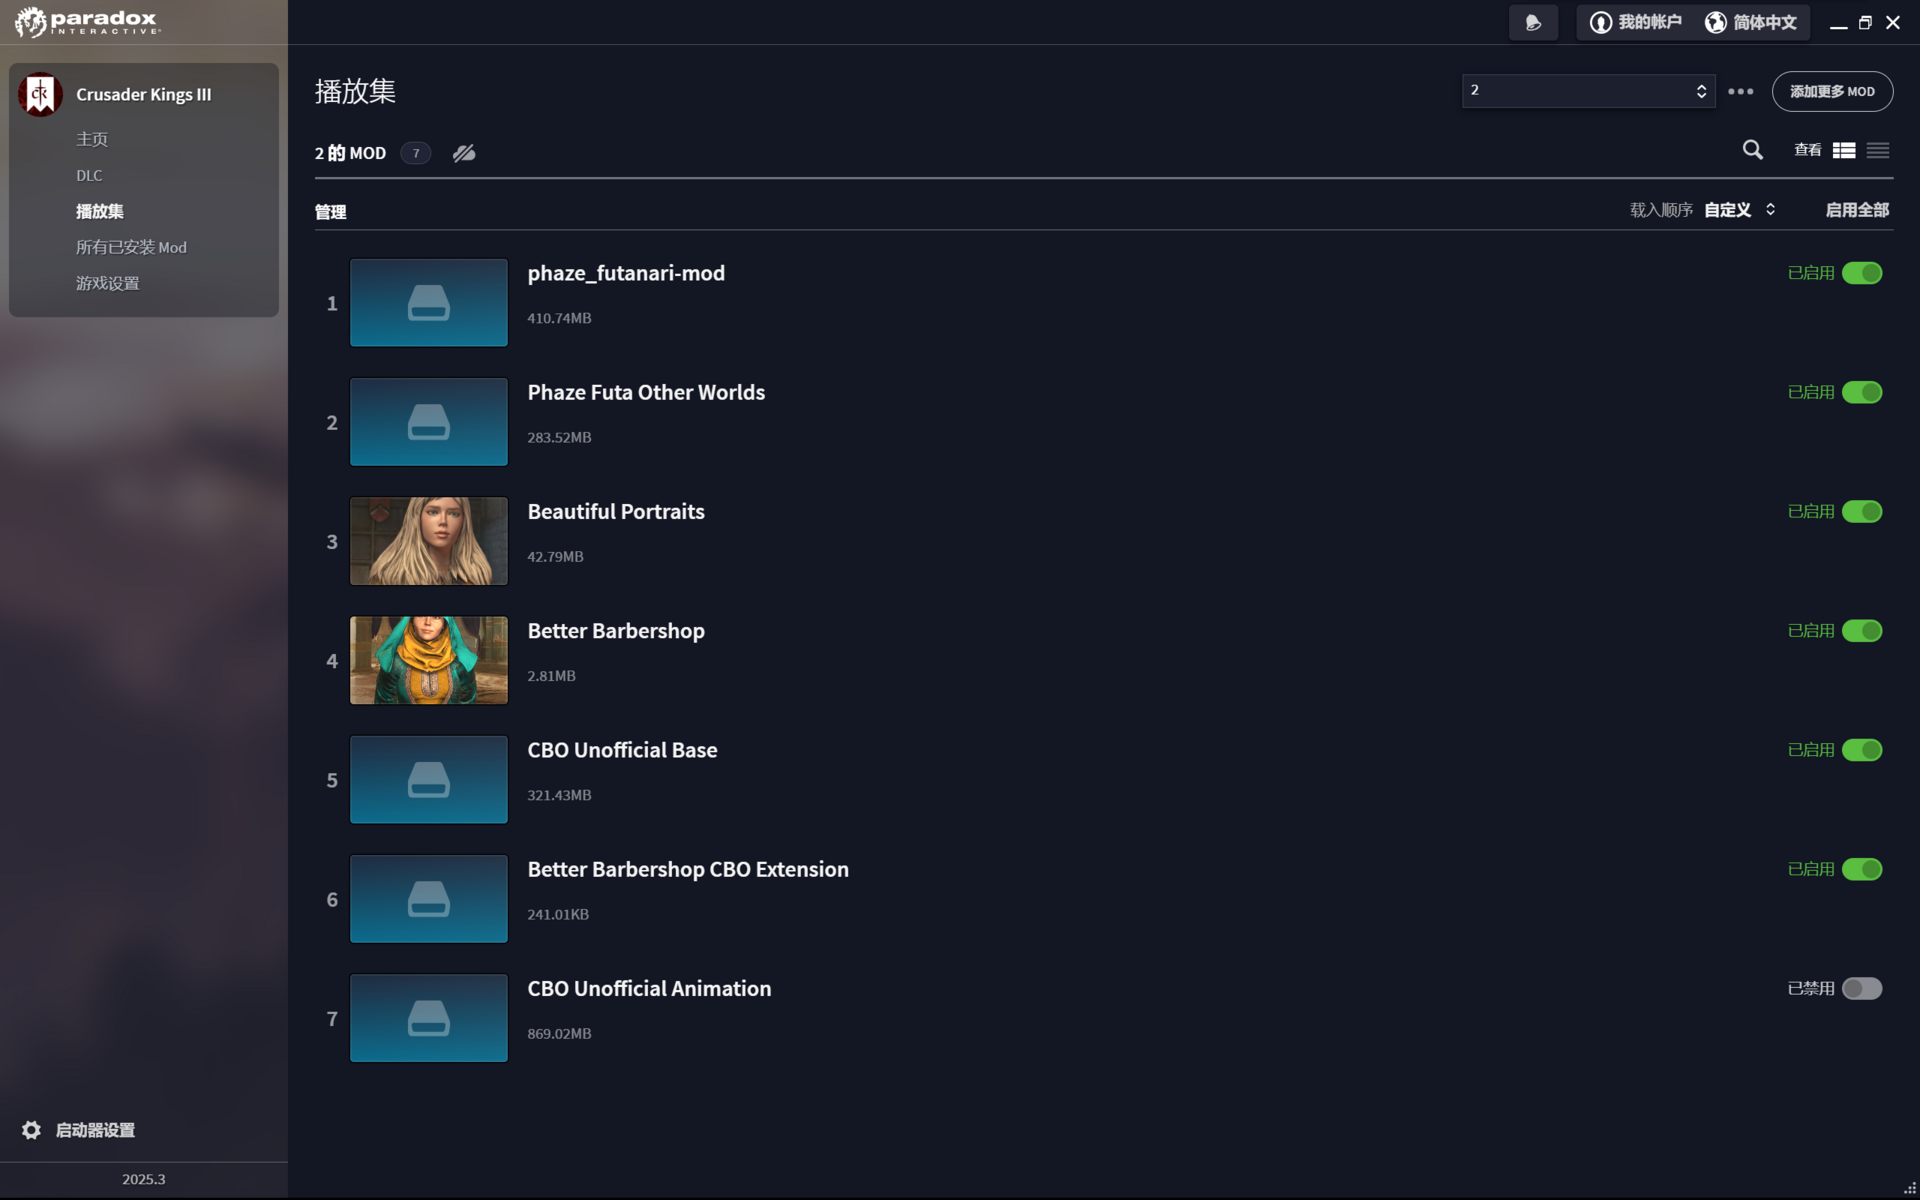Click the 321.43MB size label
Image resolution: width=1920 pixels, height=1200 pixels.
pos(559,795)
